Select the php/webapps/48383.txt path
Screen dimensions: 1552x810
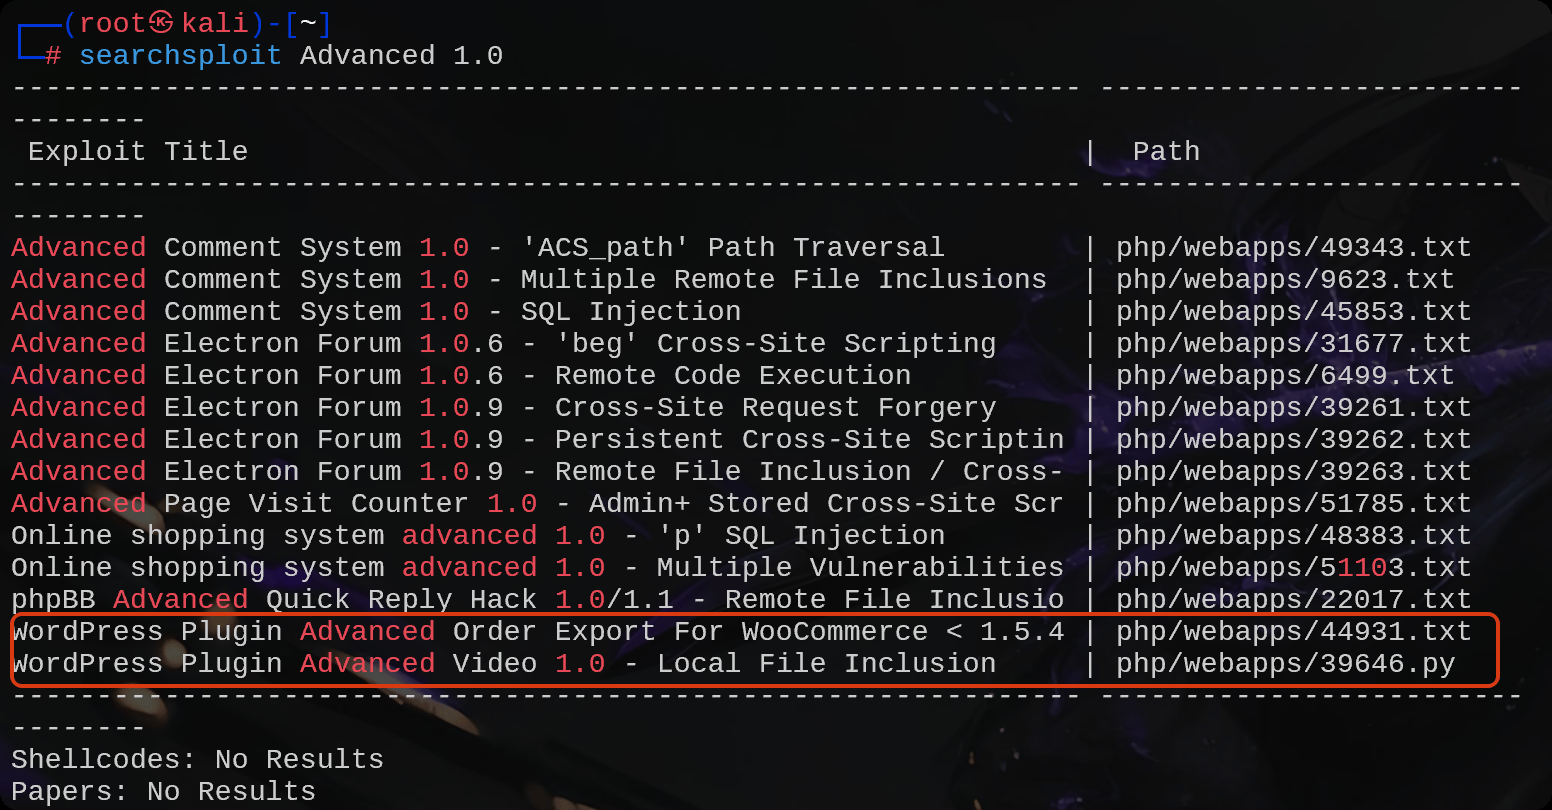(x=1294, y=535)
